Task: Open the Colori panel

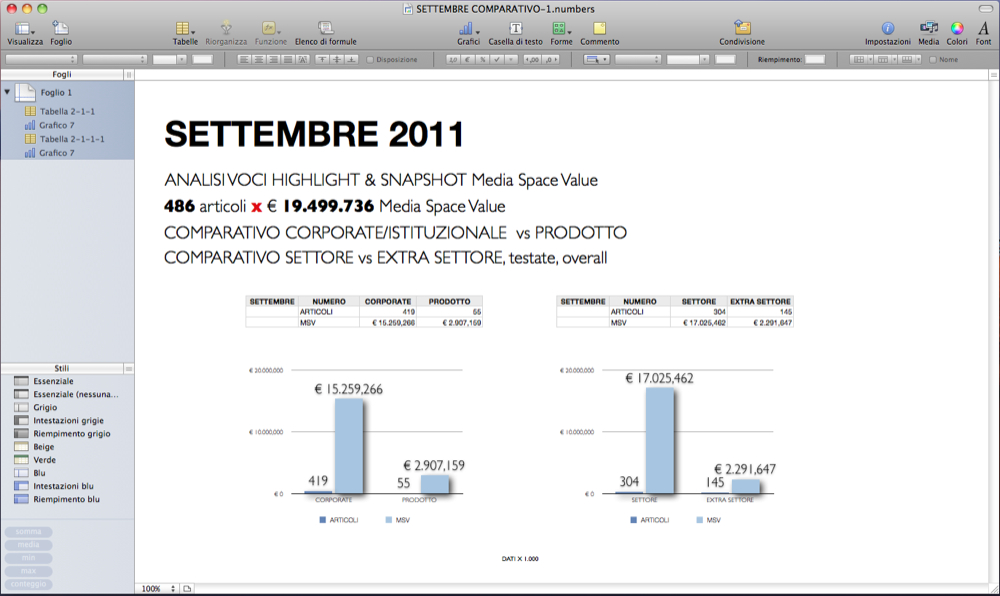Action: point(956,29)
